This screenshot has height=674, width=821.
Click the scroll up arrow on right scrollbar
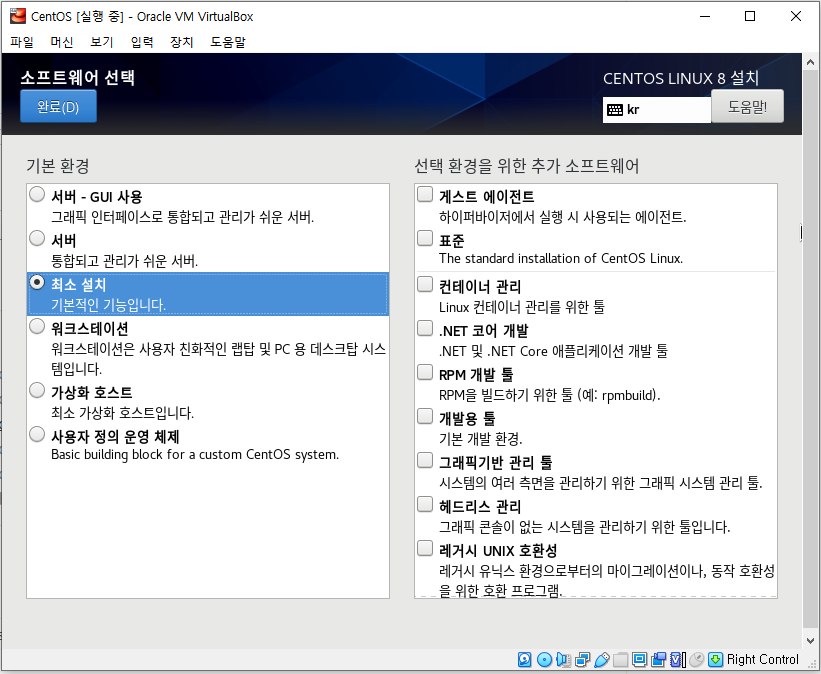click(811, 62)
